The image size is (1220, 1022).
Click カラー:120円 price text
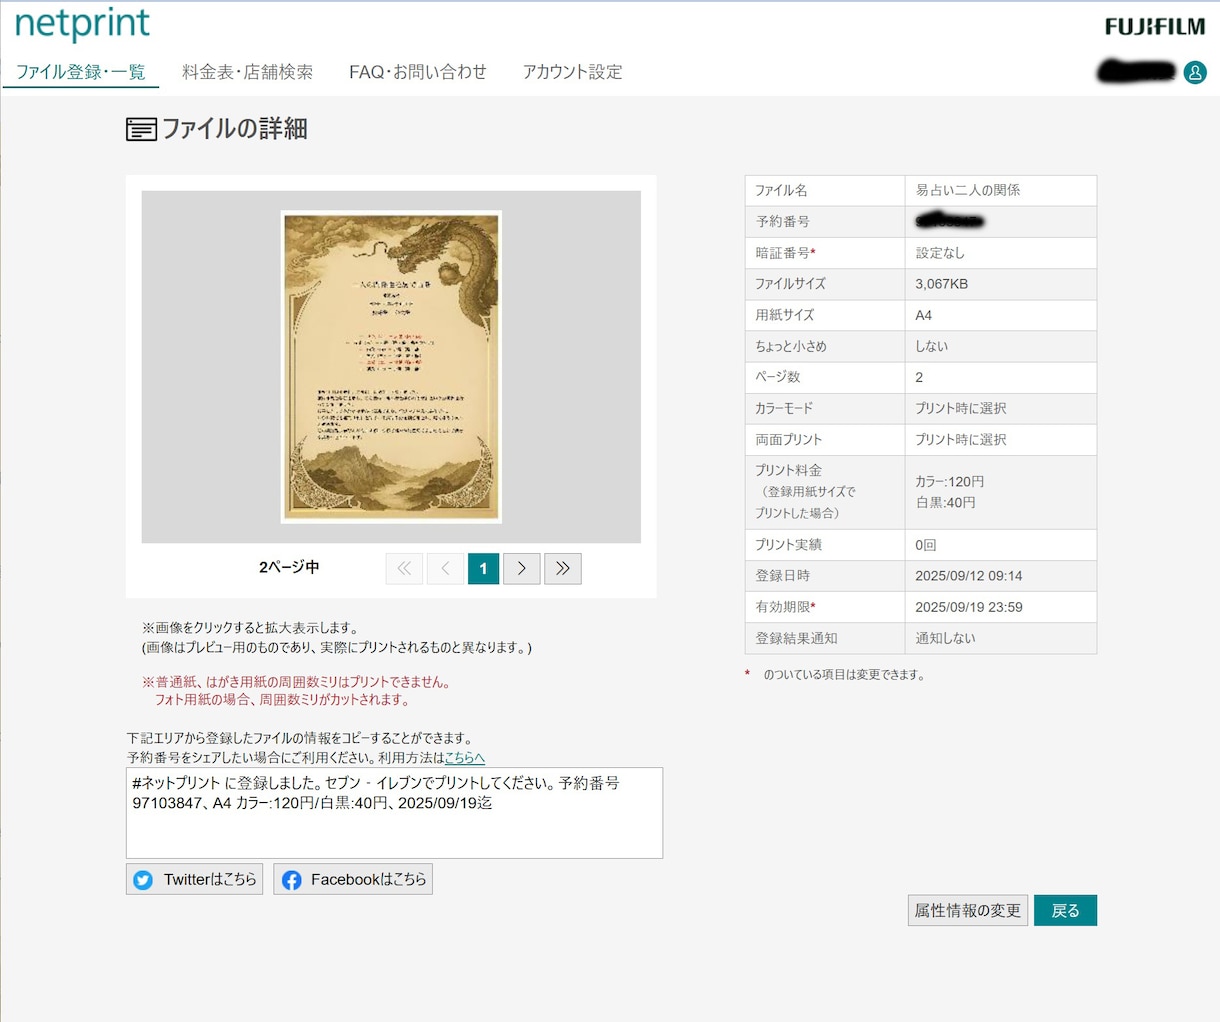[x=950, y=481]
